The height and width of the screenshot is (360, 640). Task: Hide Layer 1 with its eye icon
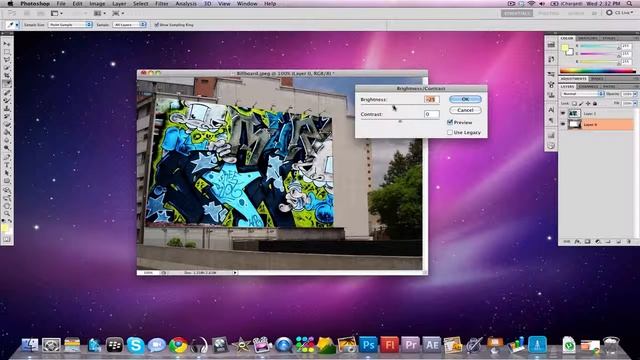(x=563, y=113)
